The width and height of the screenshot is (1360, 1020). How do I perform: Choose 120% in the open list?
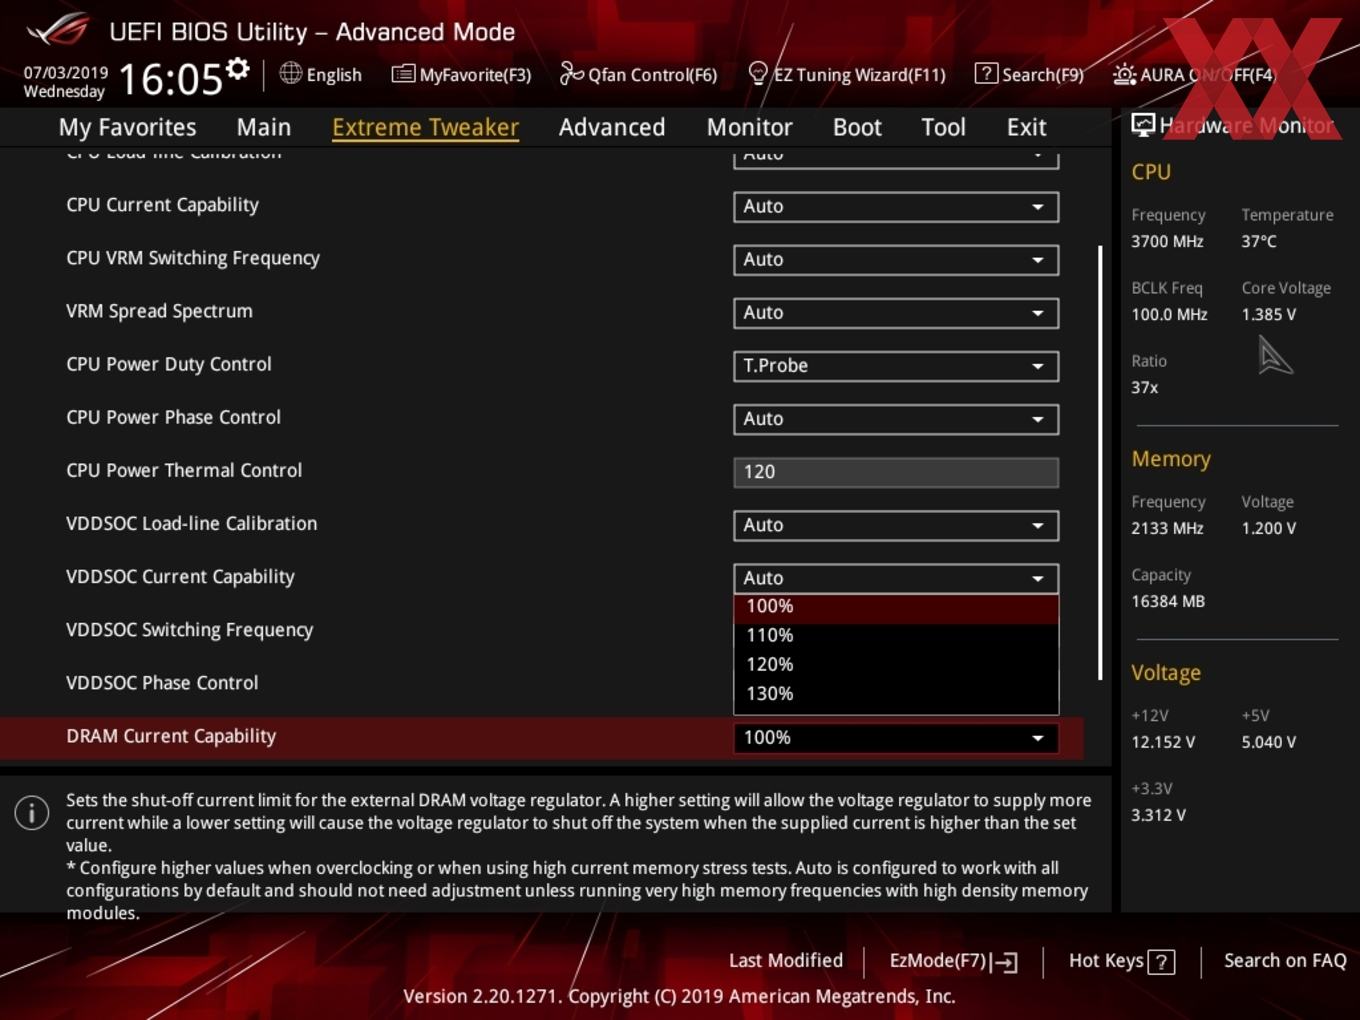click(896, 664)
